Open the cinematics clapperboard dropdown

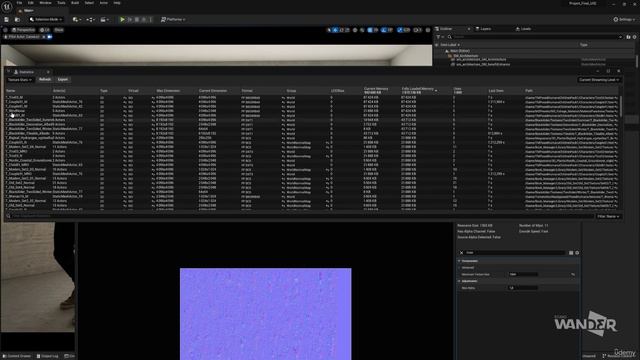point(104,20)
